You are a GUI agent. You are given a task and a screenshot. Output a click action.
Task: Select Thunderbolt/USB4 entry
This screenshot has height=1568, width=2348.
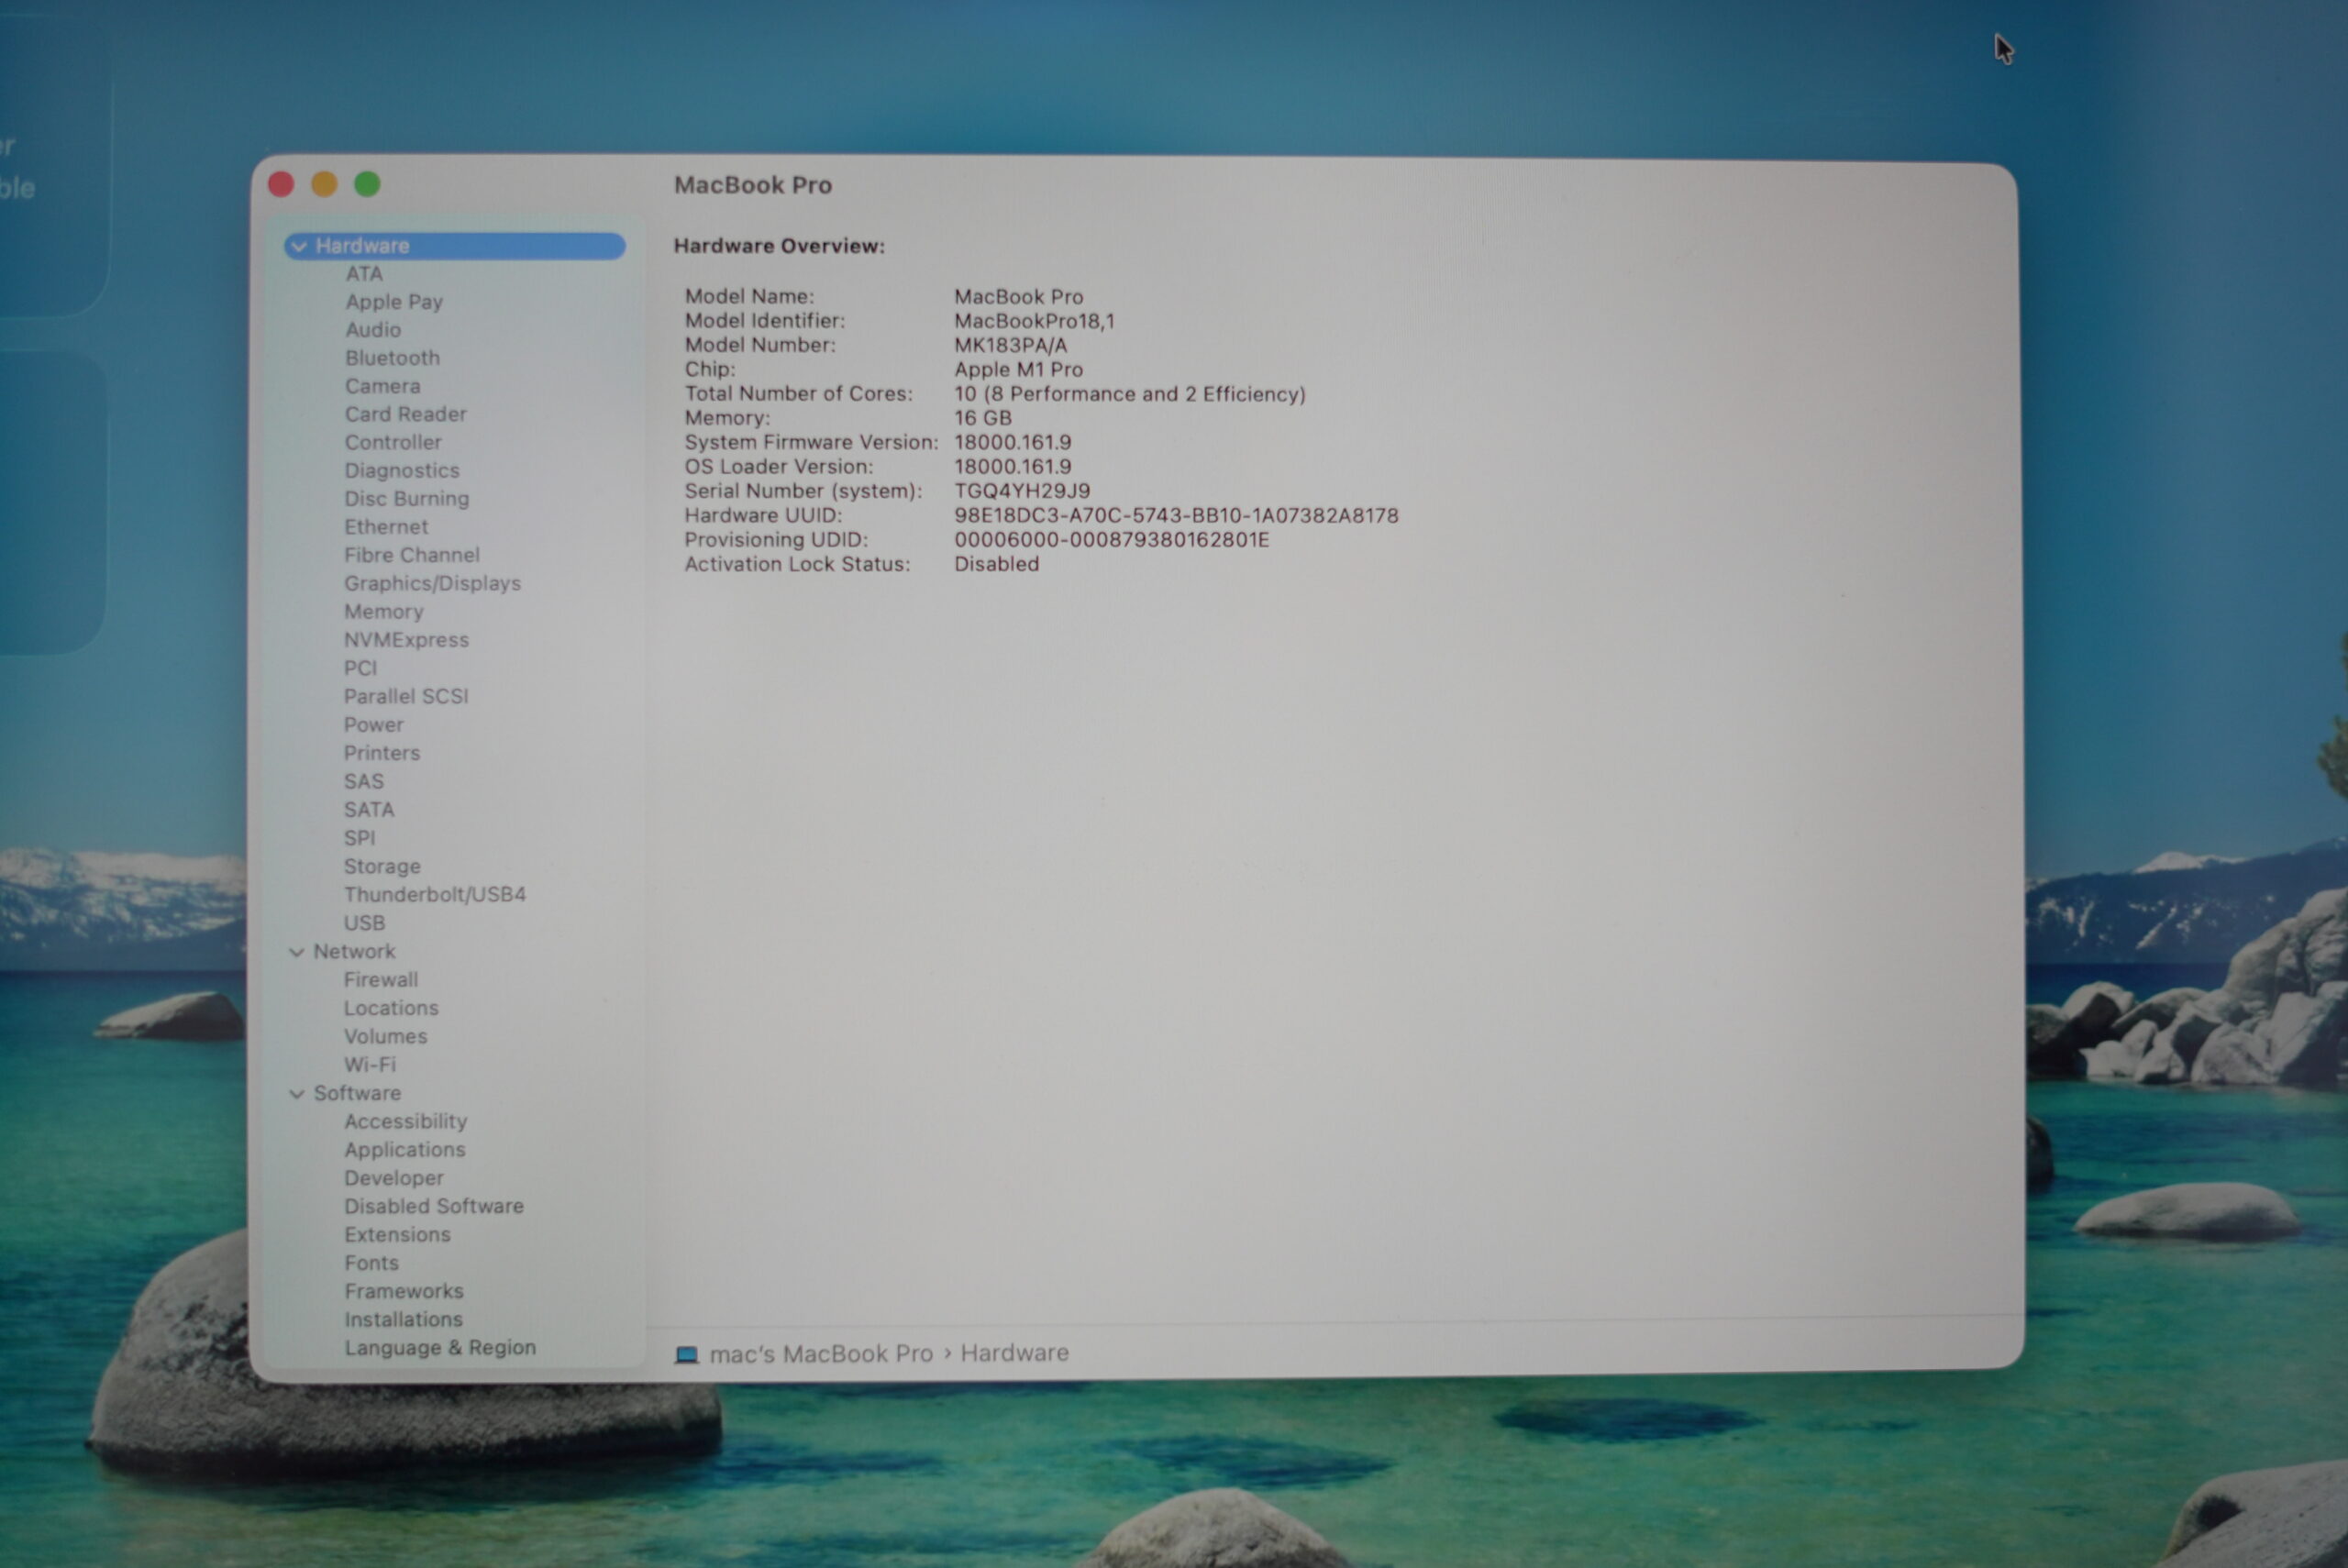pos(435,895)
